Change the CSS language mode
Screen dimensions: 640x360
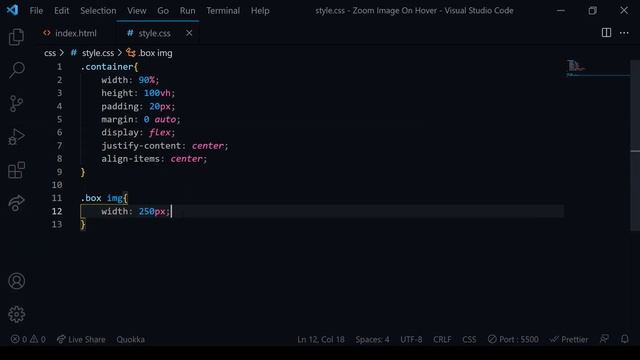tap(469, 339)
